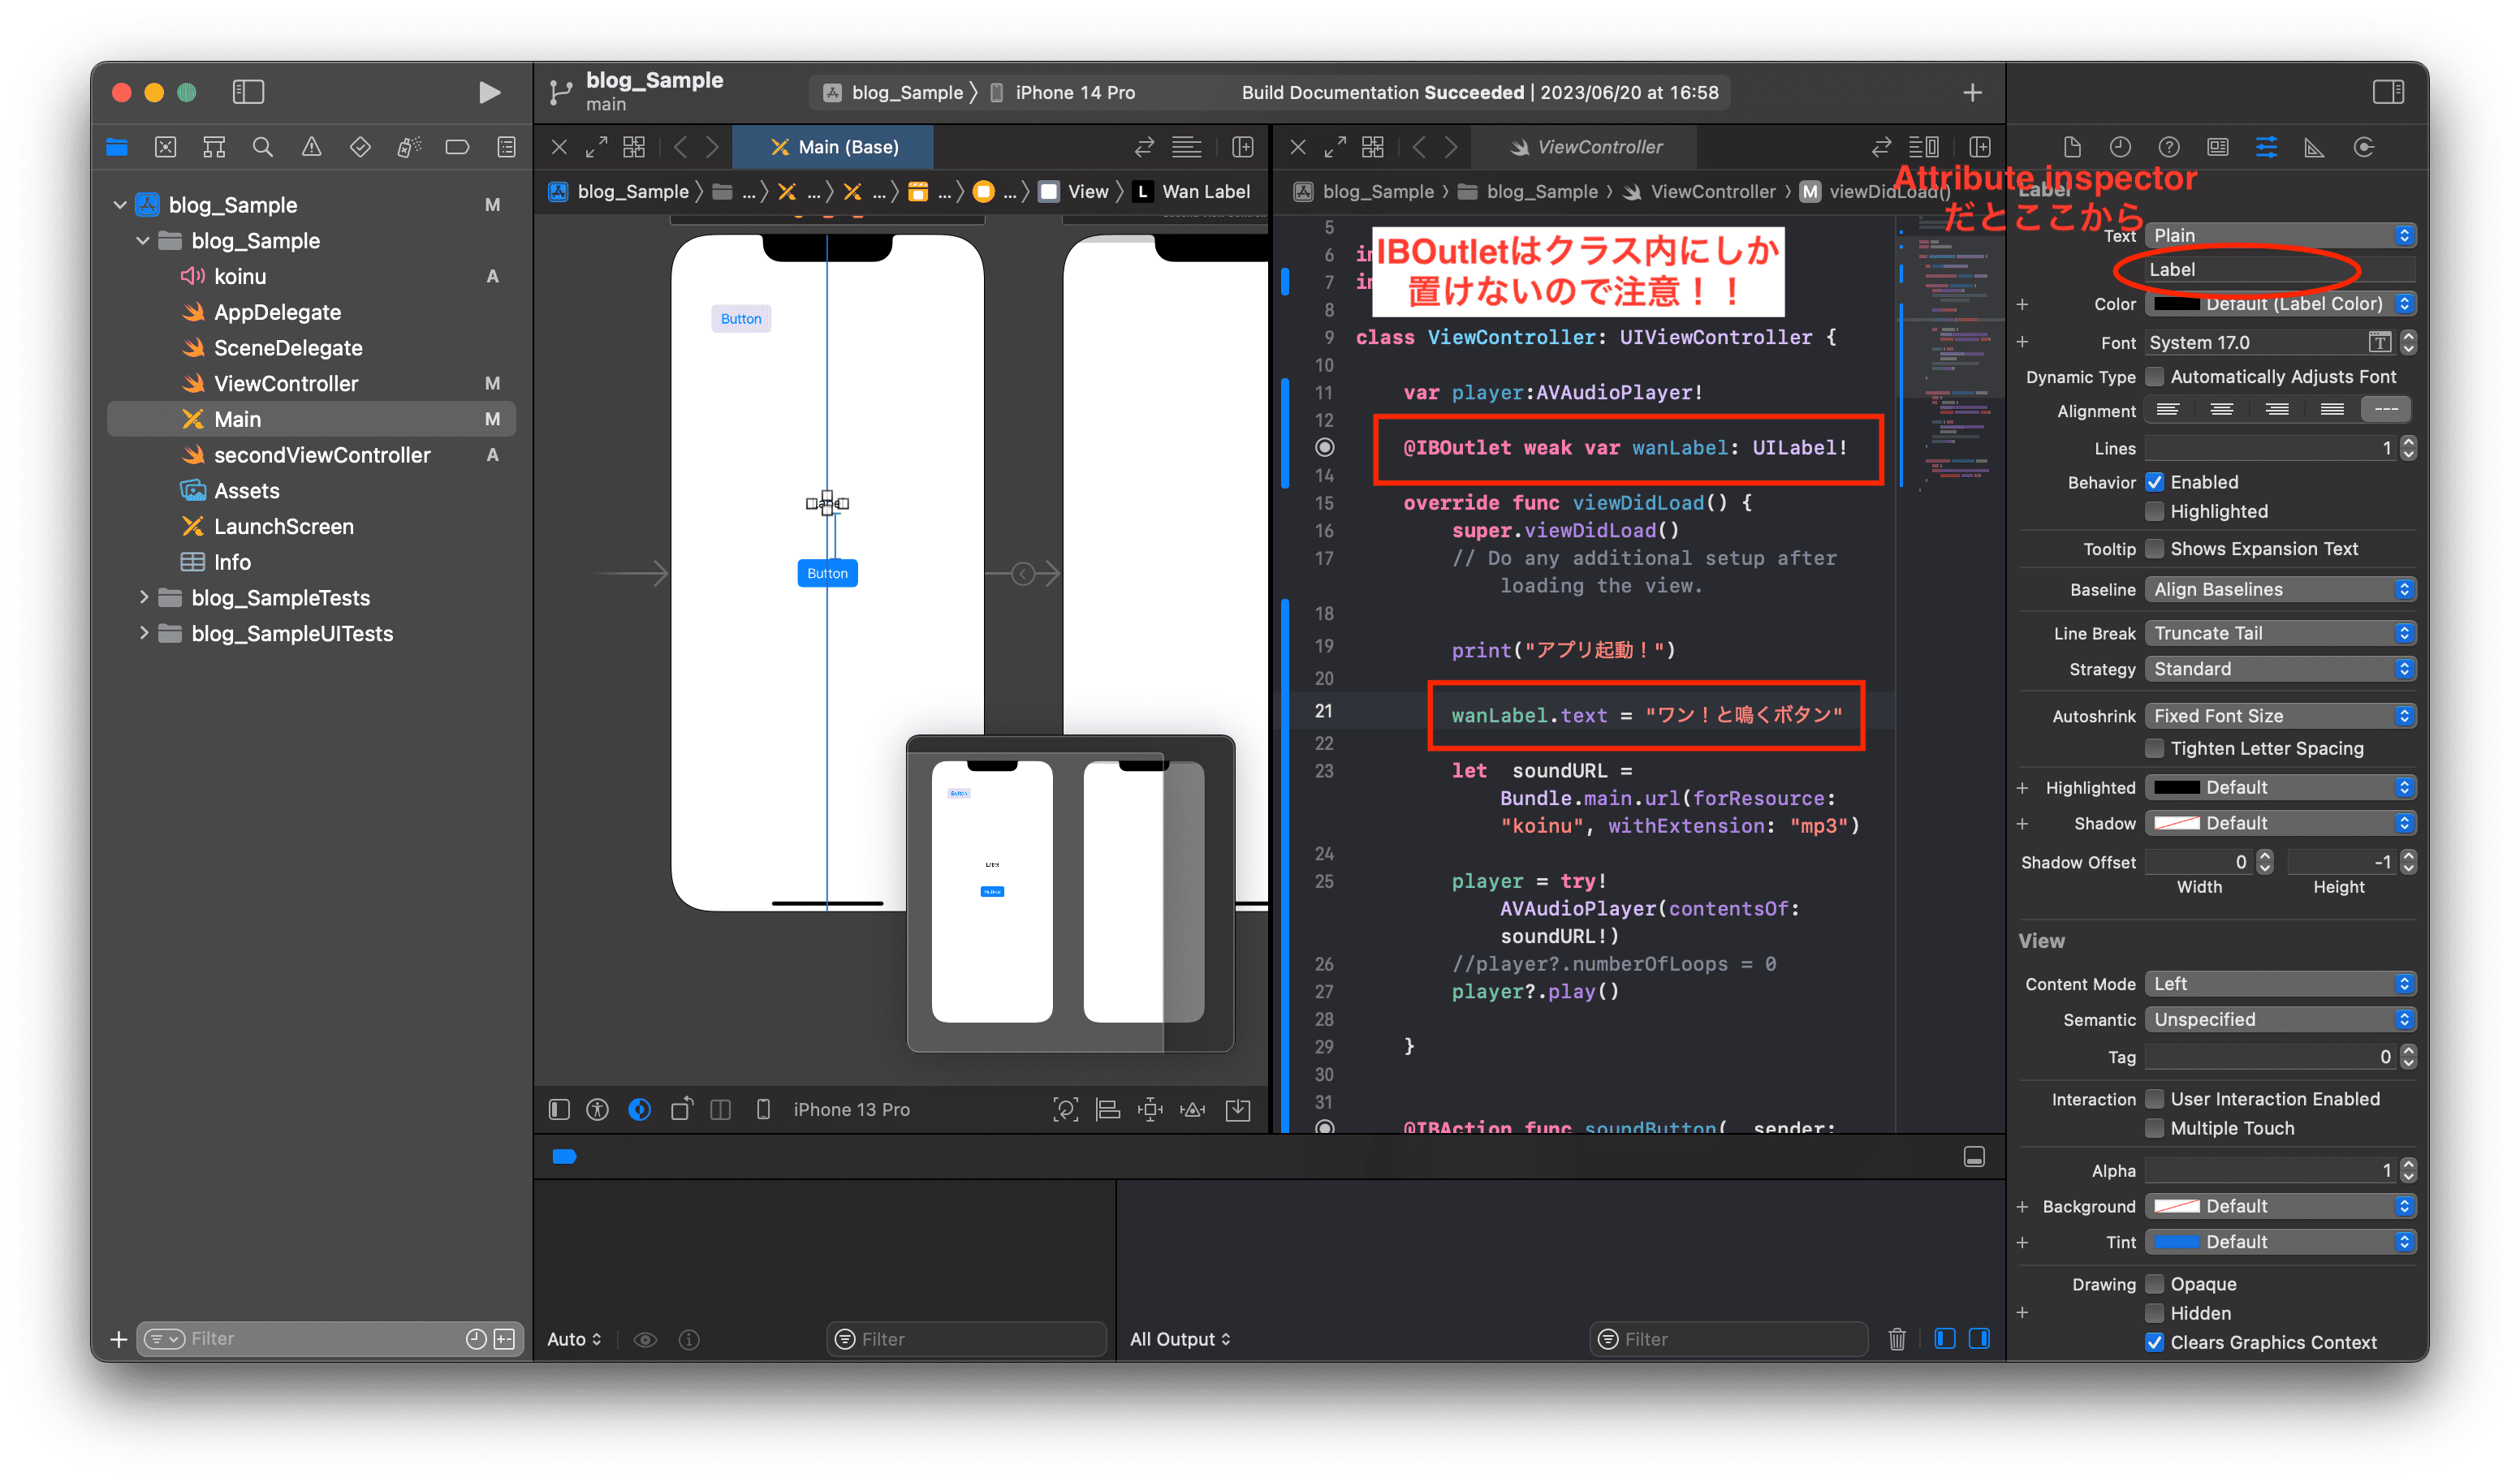
Task: Check the Highlighted behavior checkbox
Action: pos(2155,512)
